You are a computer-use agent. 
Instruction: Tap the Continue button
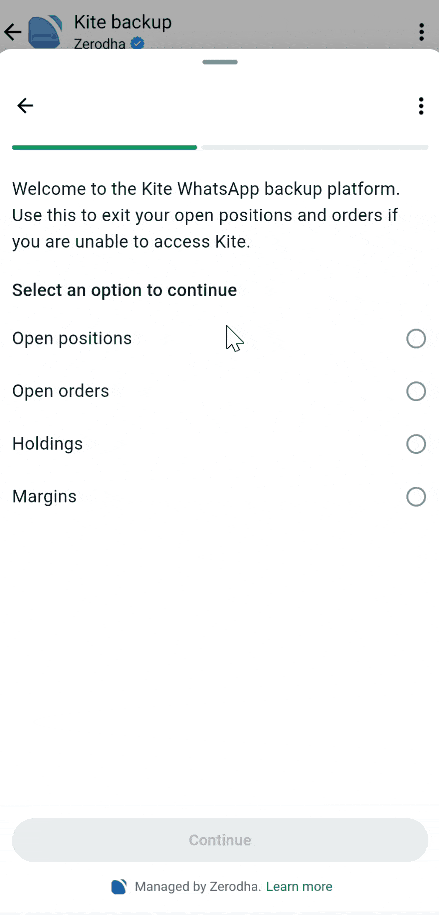(220, 840)
